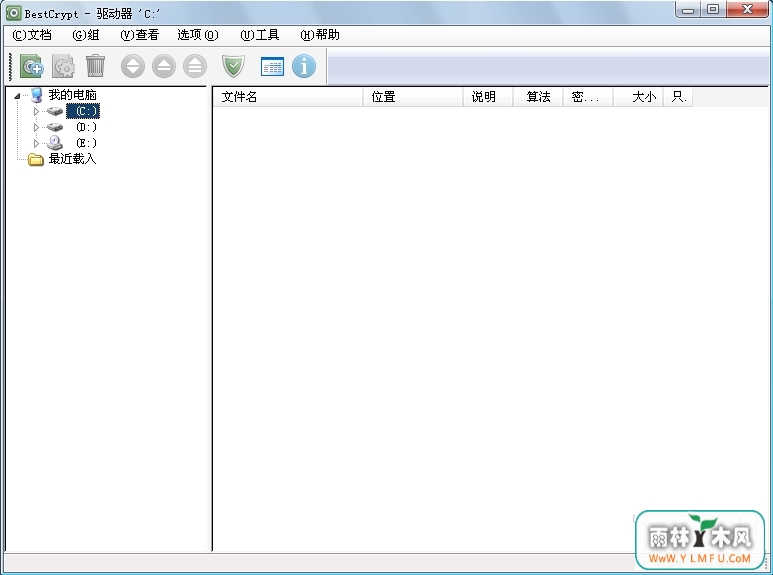Click the dismount all icon
Viewport: 773px width, 575px height.
coord(195,66)
